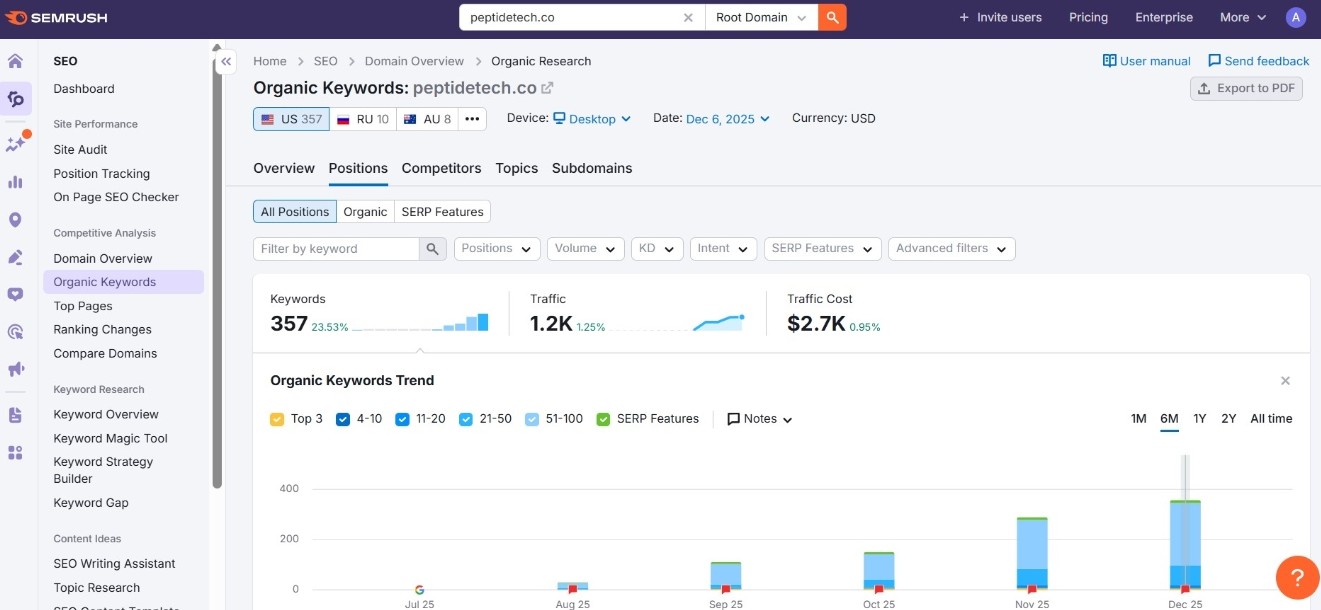Switch to the Topics tab

pyautogui.click(x=517, y=169)
